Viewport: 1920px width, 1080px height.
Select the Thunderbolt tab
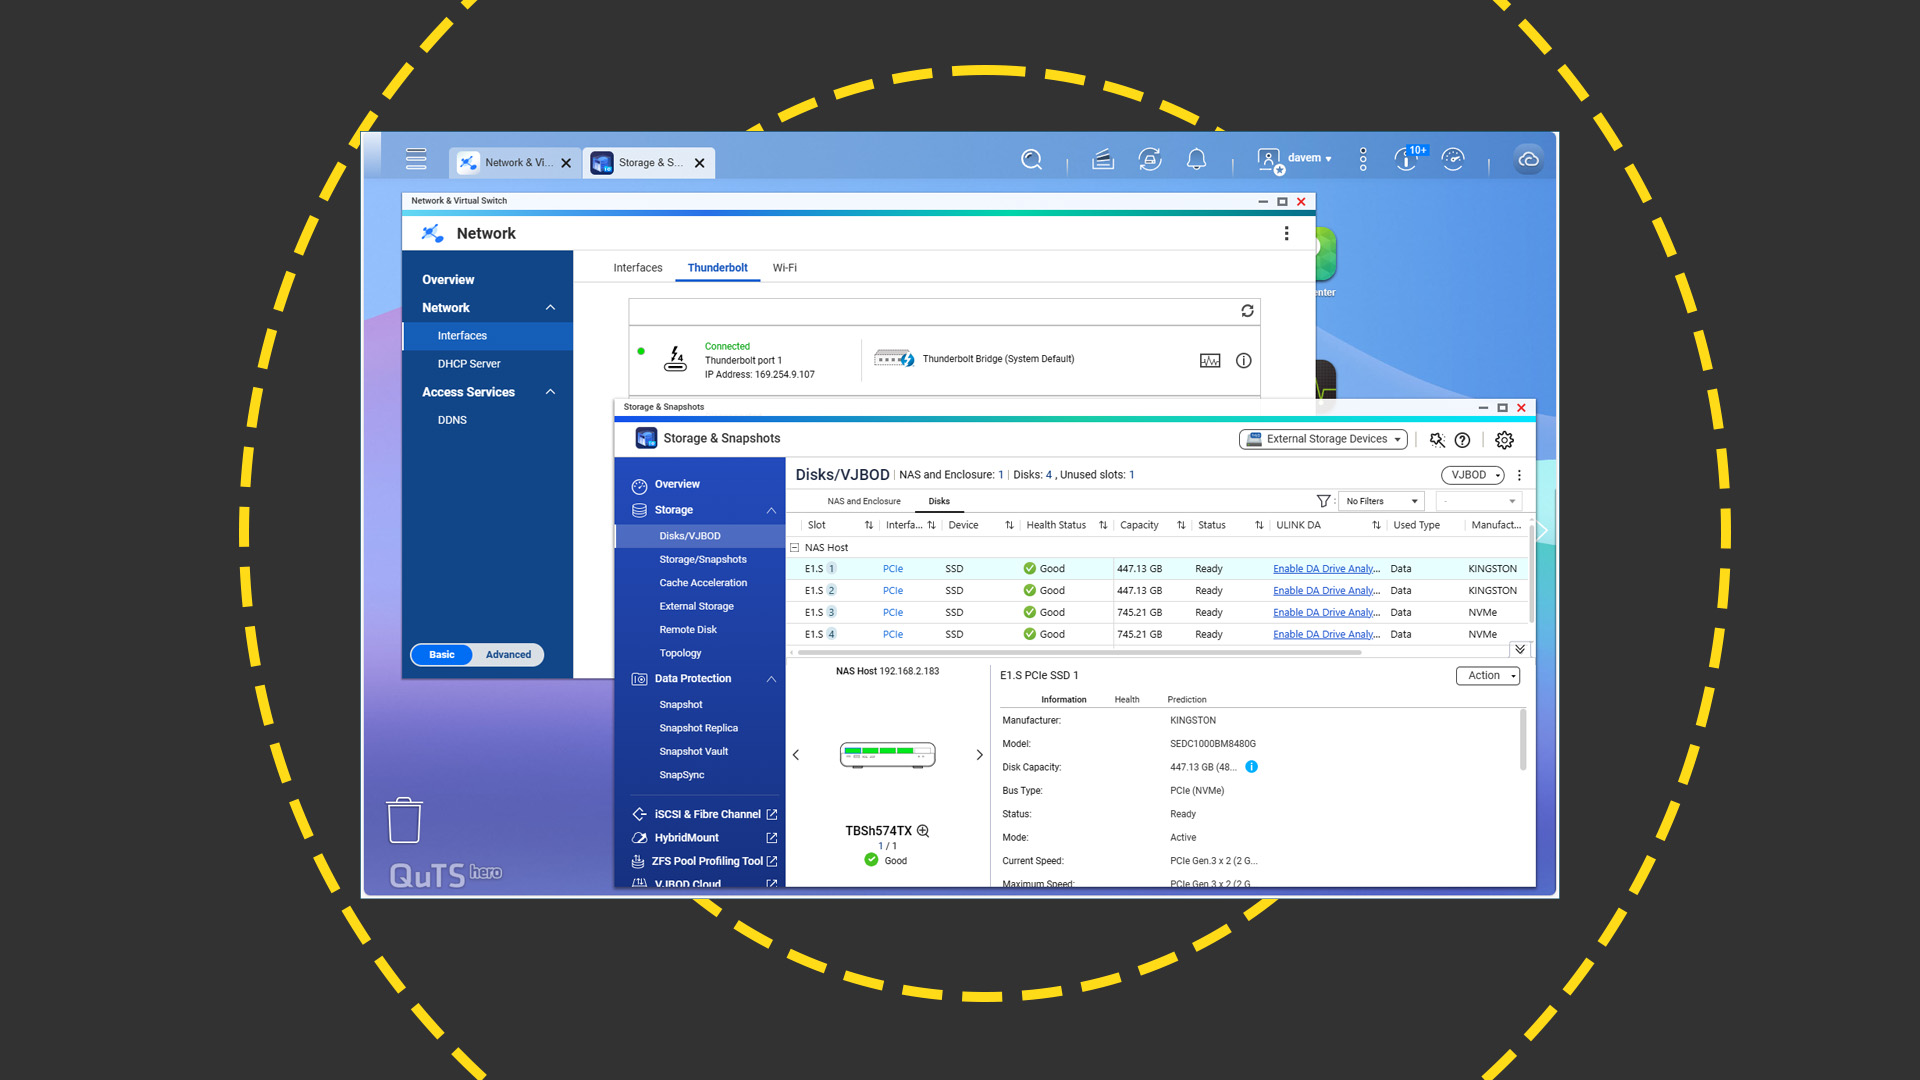(717, 268)
